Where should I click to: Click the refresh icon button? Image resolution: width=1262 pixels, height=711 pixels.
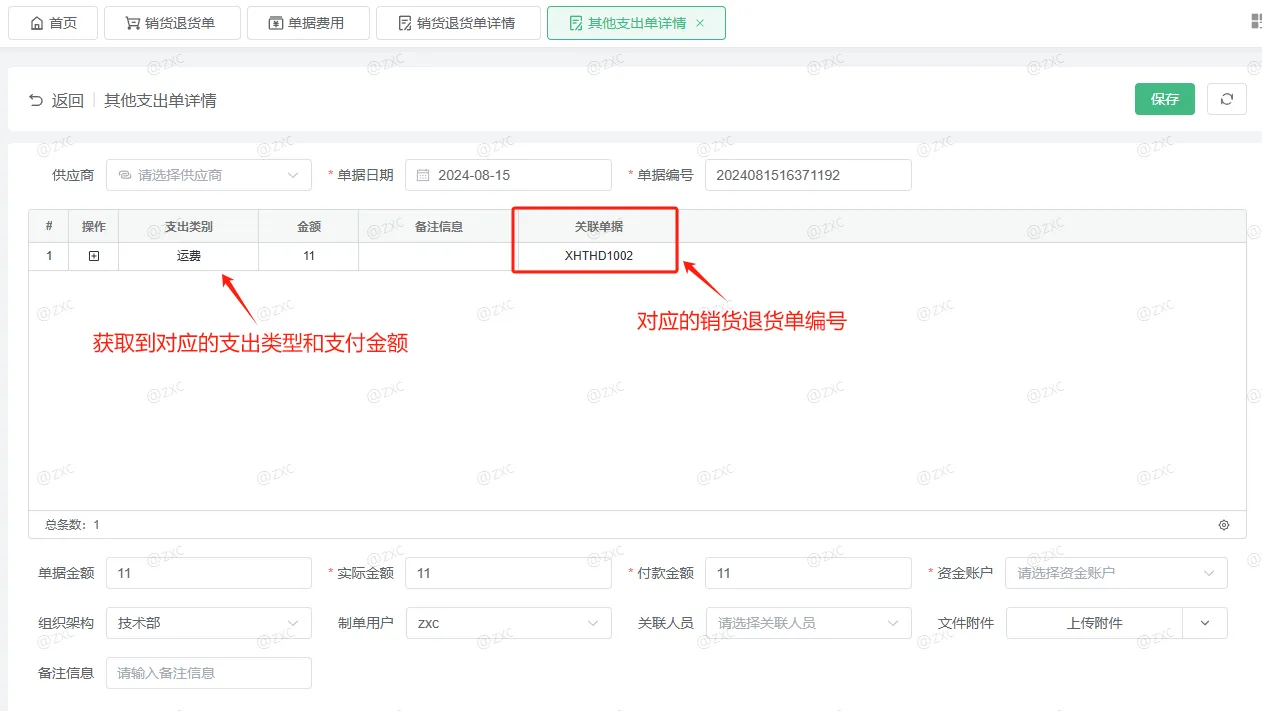(x=1227, y=99)
